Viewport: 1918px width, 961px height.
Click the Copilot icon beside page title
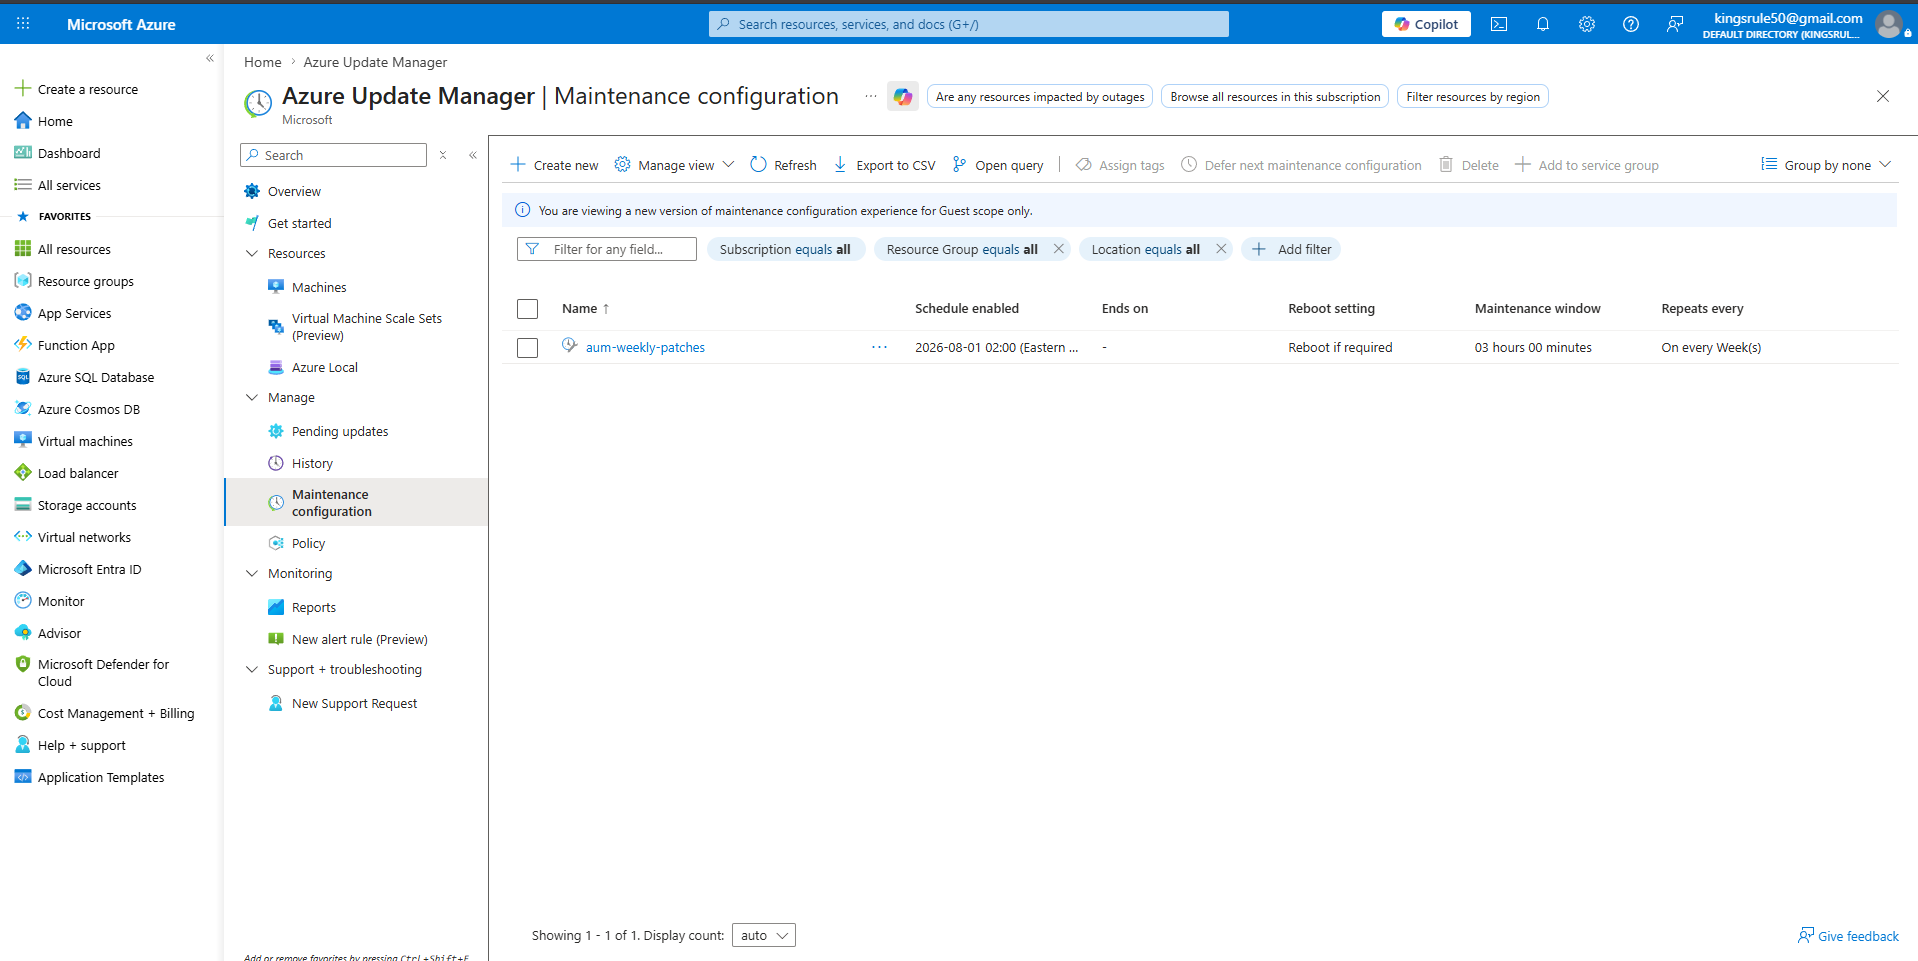pos(903,96)
